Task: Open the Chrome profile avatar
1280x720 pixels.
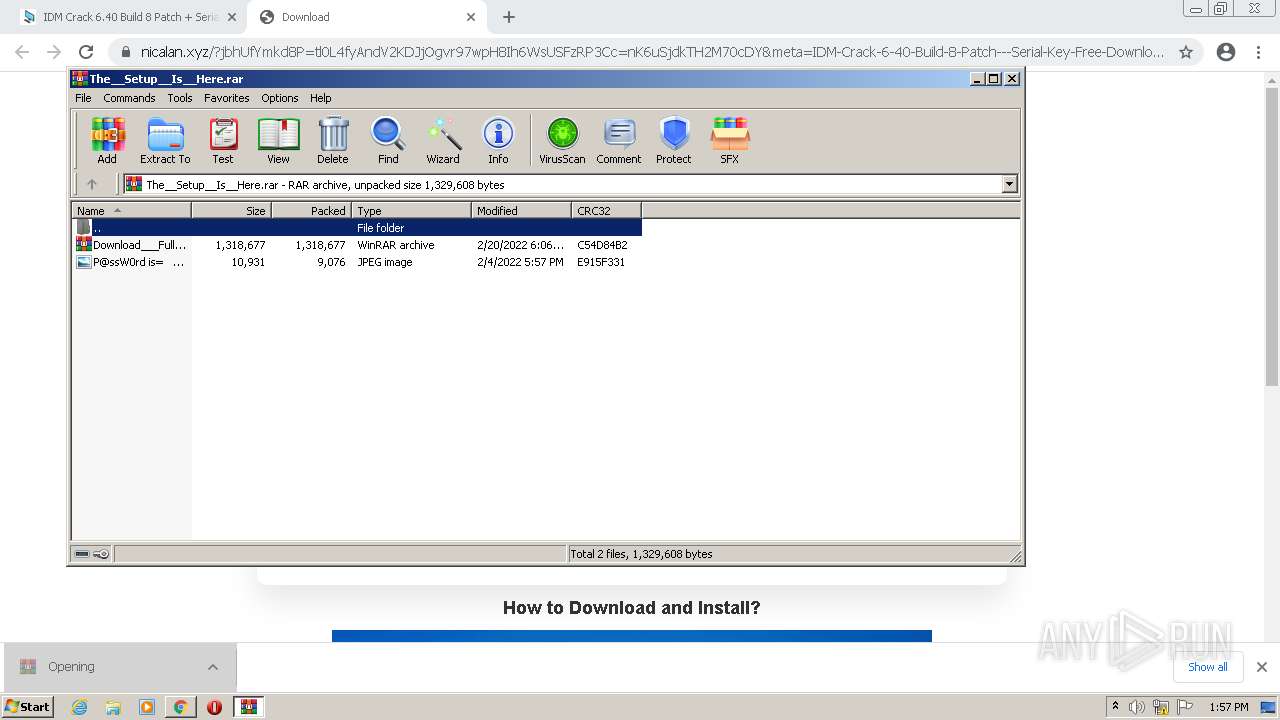Action: tap(1226, 52)
